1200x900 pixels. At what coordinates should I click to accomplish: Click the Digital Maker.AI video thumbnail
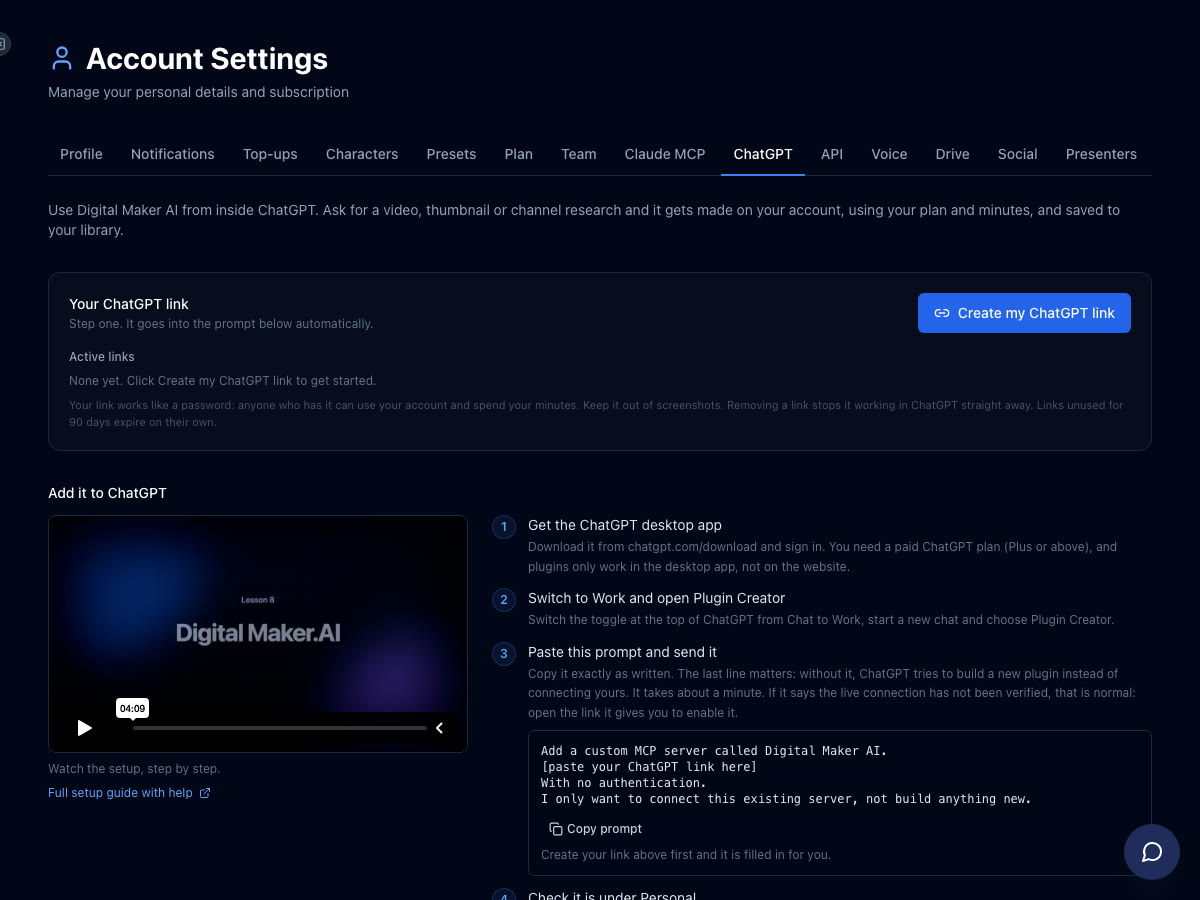pos(258,634)
